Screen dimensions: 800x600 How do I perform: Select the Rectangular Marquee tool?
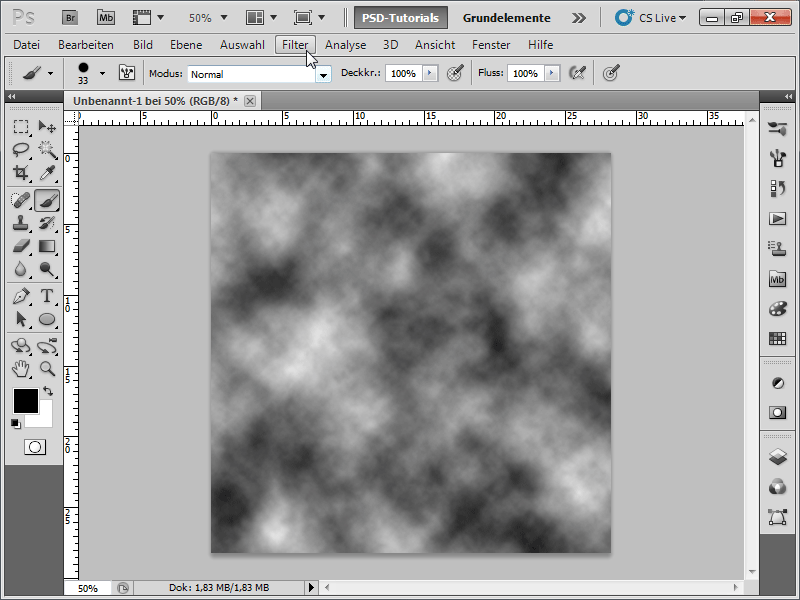pos(21,126)
